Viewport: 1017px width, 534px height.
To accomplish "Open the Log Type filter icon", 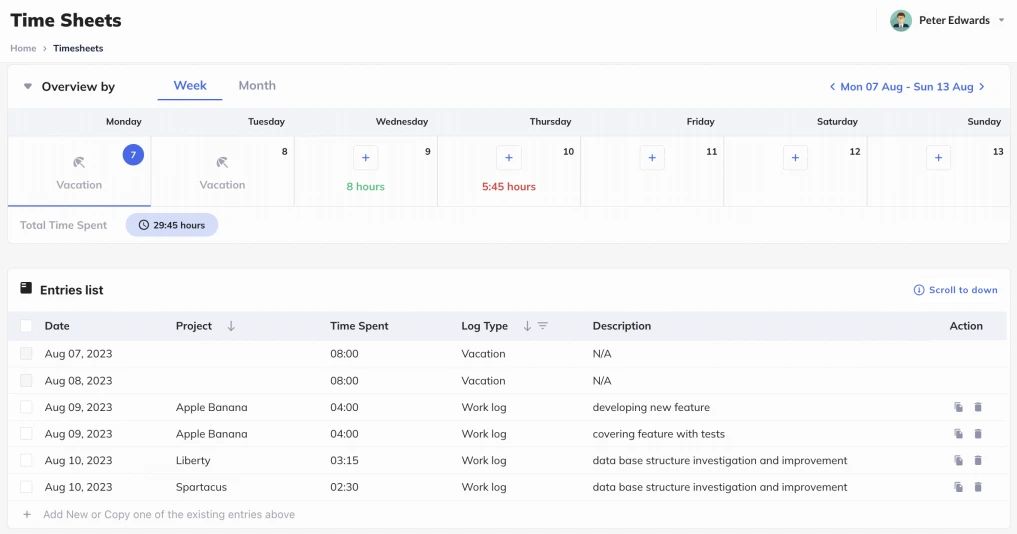I will pos(543,326).
